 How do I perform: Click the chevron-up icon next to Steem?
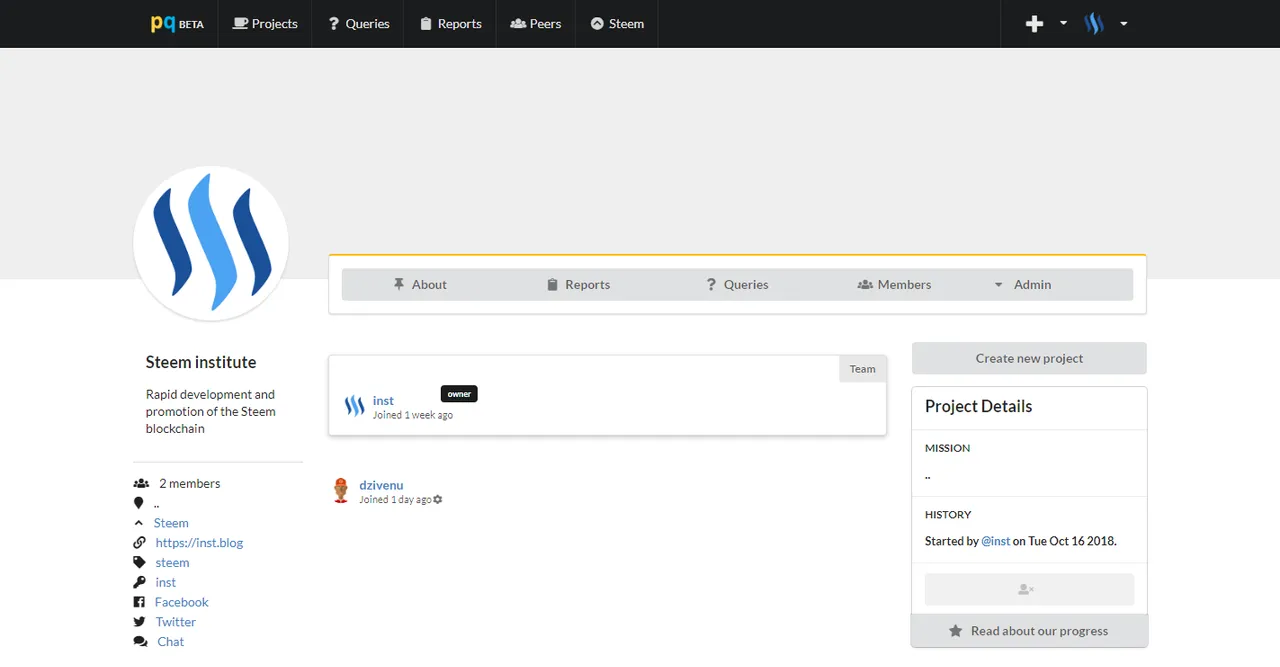[139, 523]
